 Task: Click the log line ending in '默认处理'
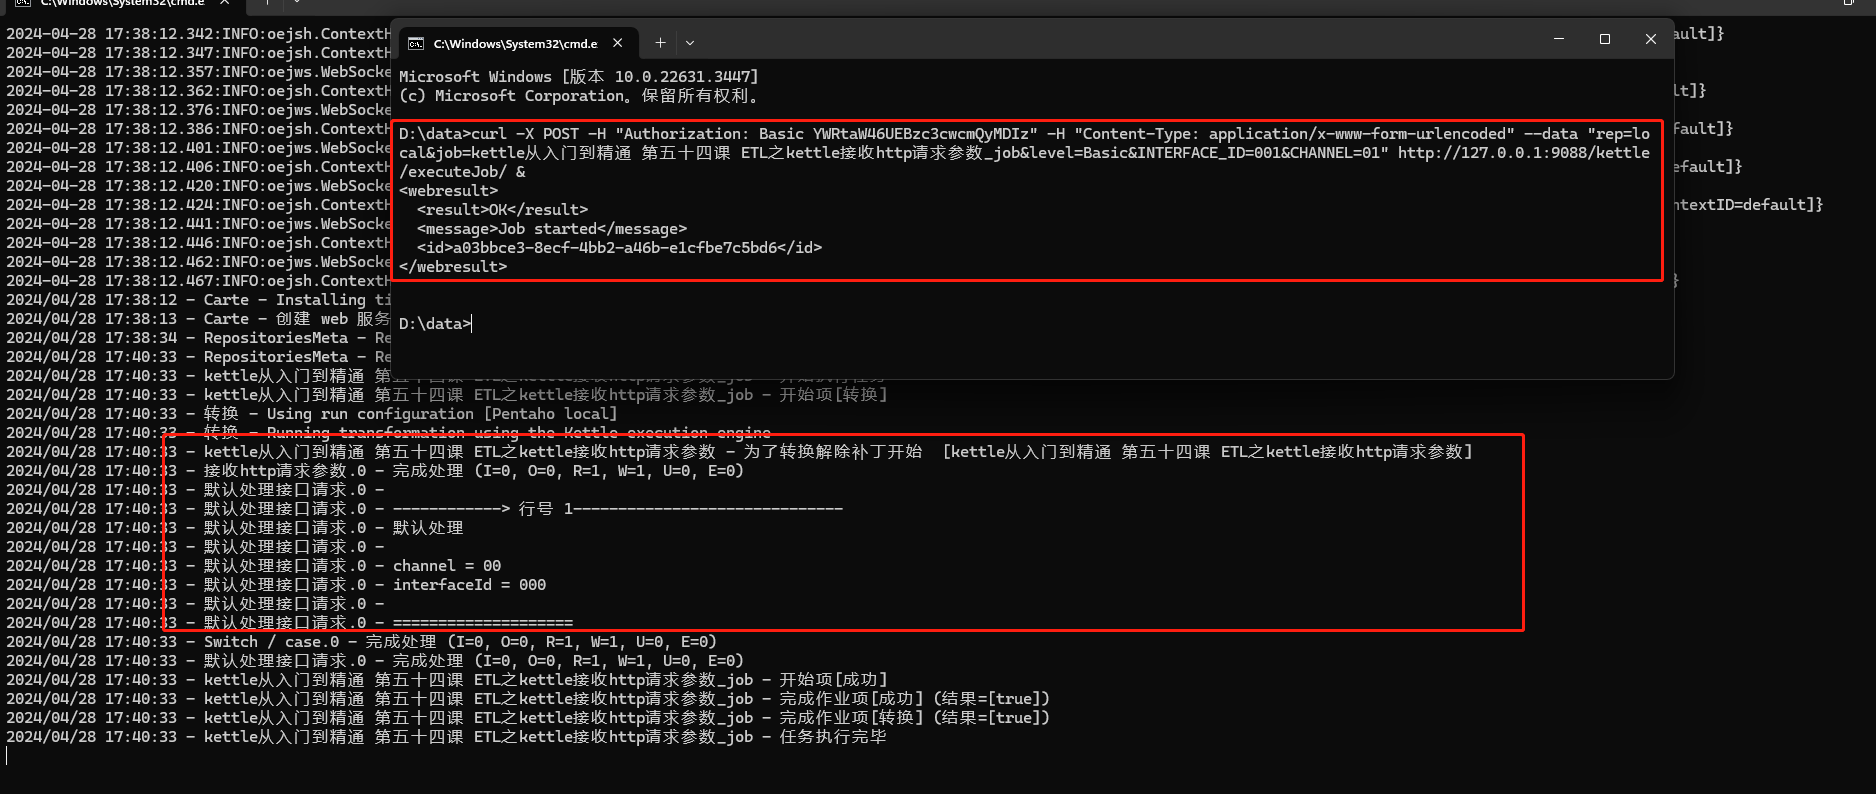[x=235, y=528]
